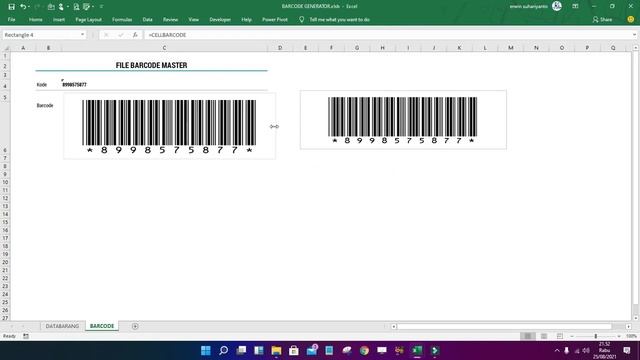Viewport: 640px width, 360px height.
Task: Open the Page Layout ribbon tab
Action: pos(88,19)
